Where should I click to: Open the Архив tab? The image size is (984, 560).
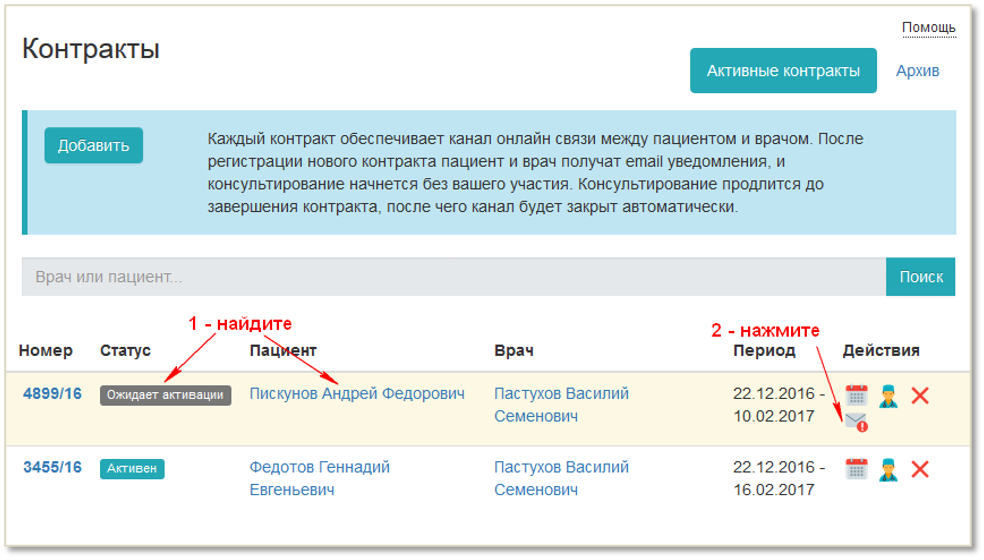[917, 71]
